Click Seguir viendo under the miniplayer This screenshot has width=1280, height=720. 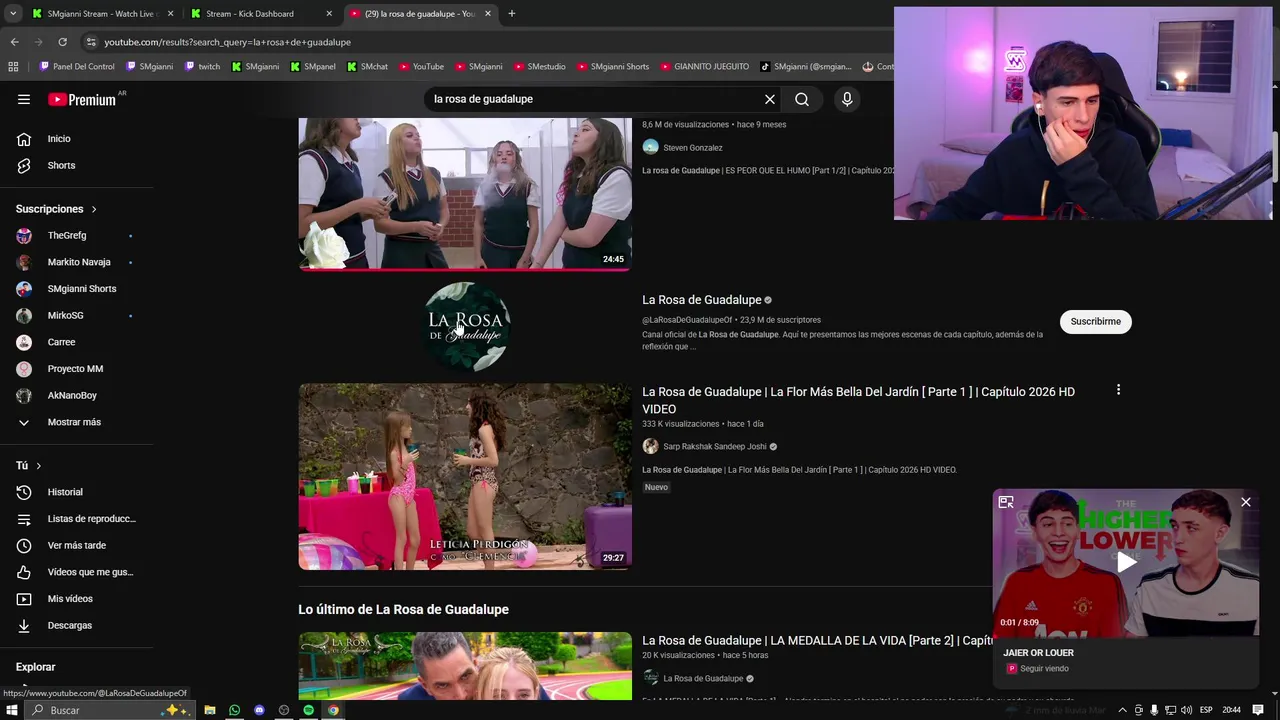pyautogui.click(x=1044, y=669)
